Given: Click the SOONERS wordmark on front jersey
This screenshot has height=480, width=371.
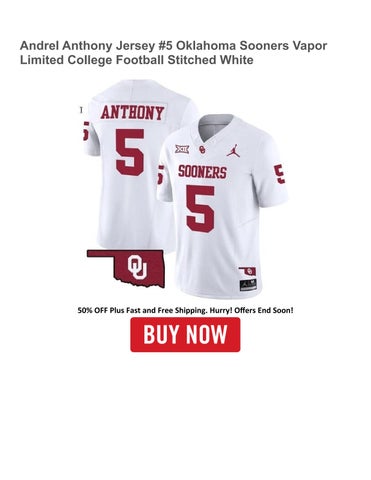Looking at the screenshot, I should (x=202, y=172).
